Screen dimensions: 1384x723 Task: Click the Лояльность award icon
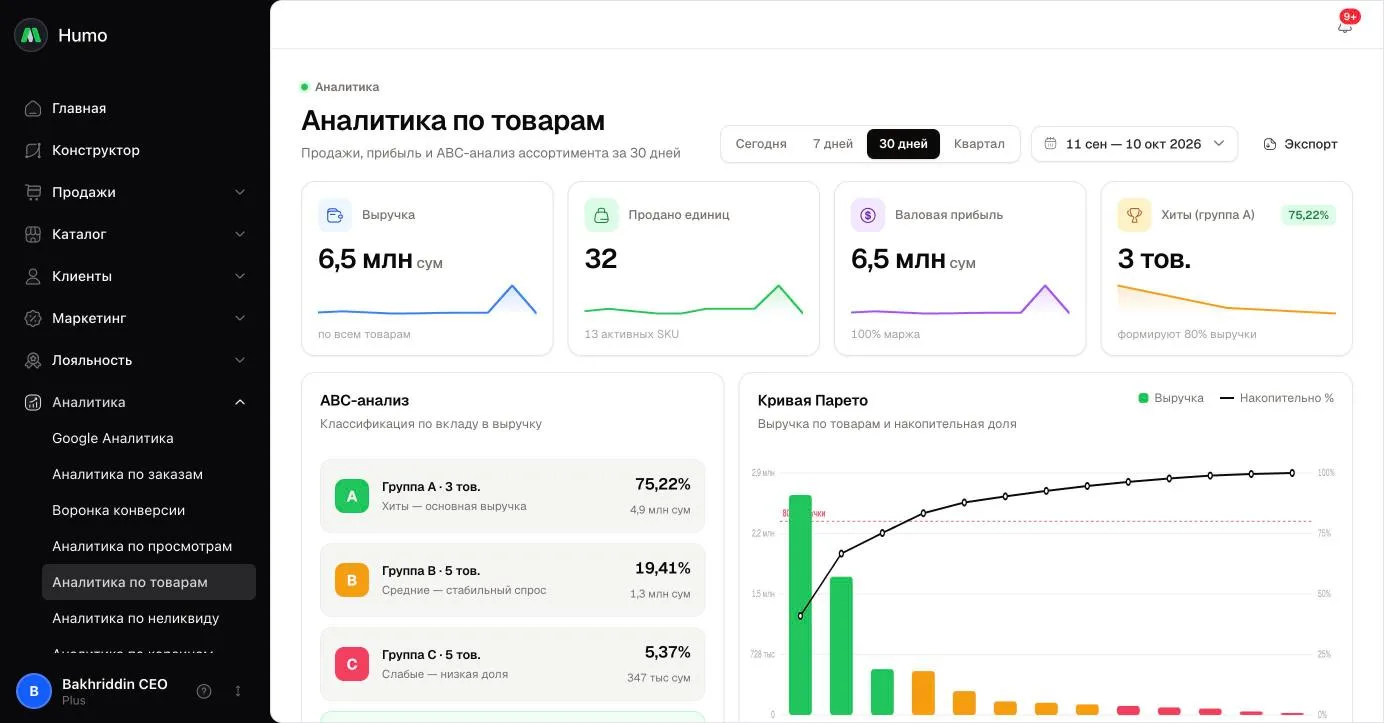[33, 360]
